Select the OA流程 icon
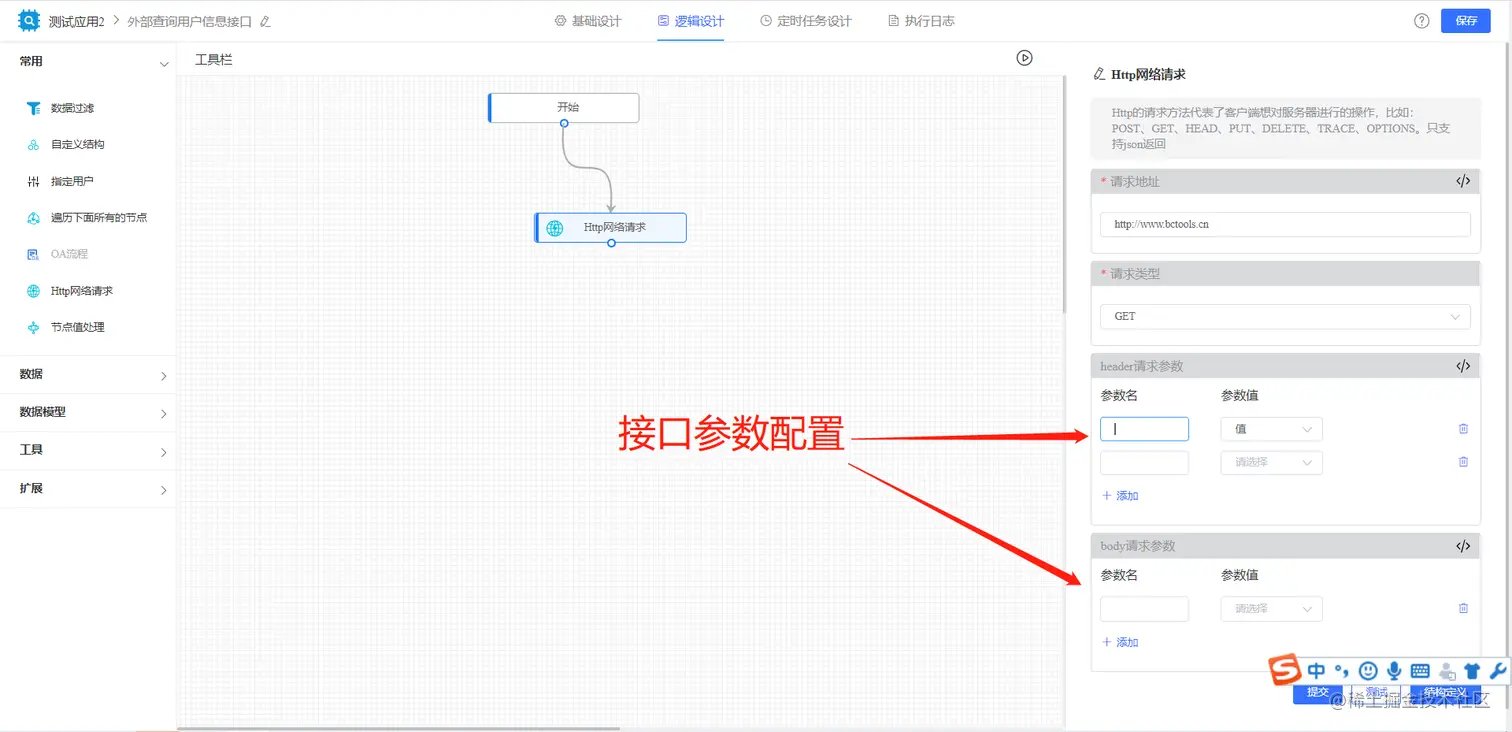 tap(33, 254)
